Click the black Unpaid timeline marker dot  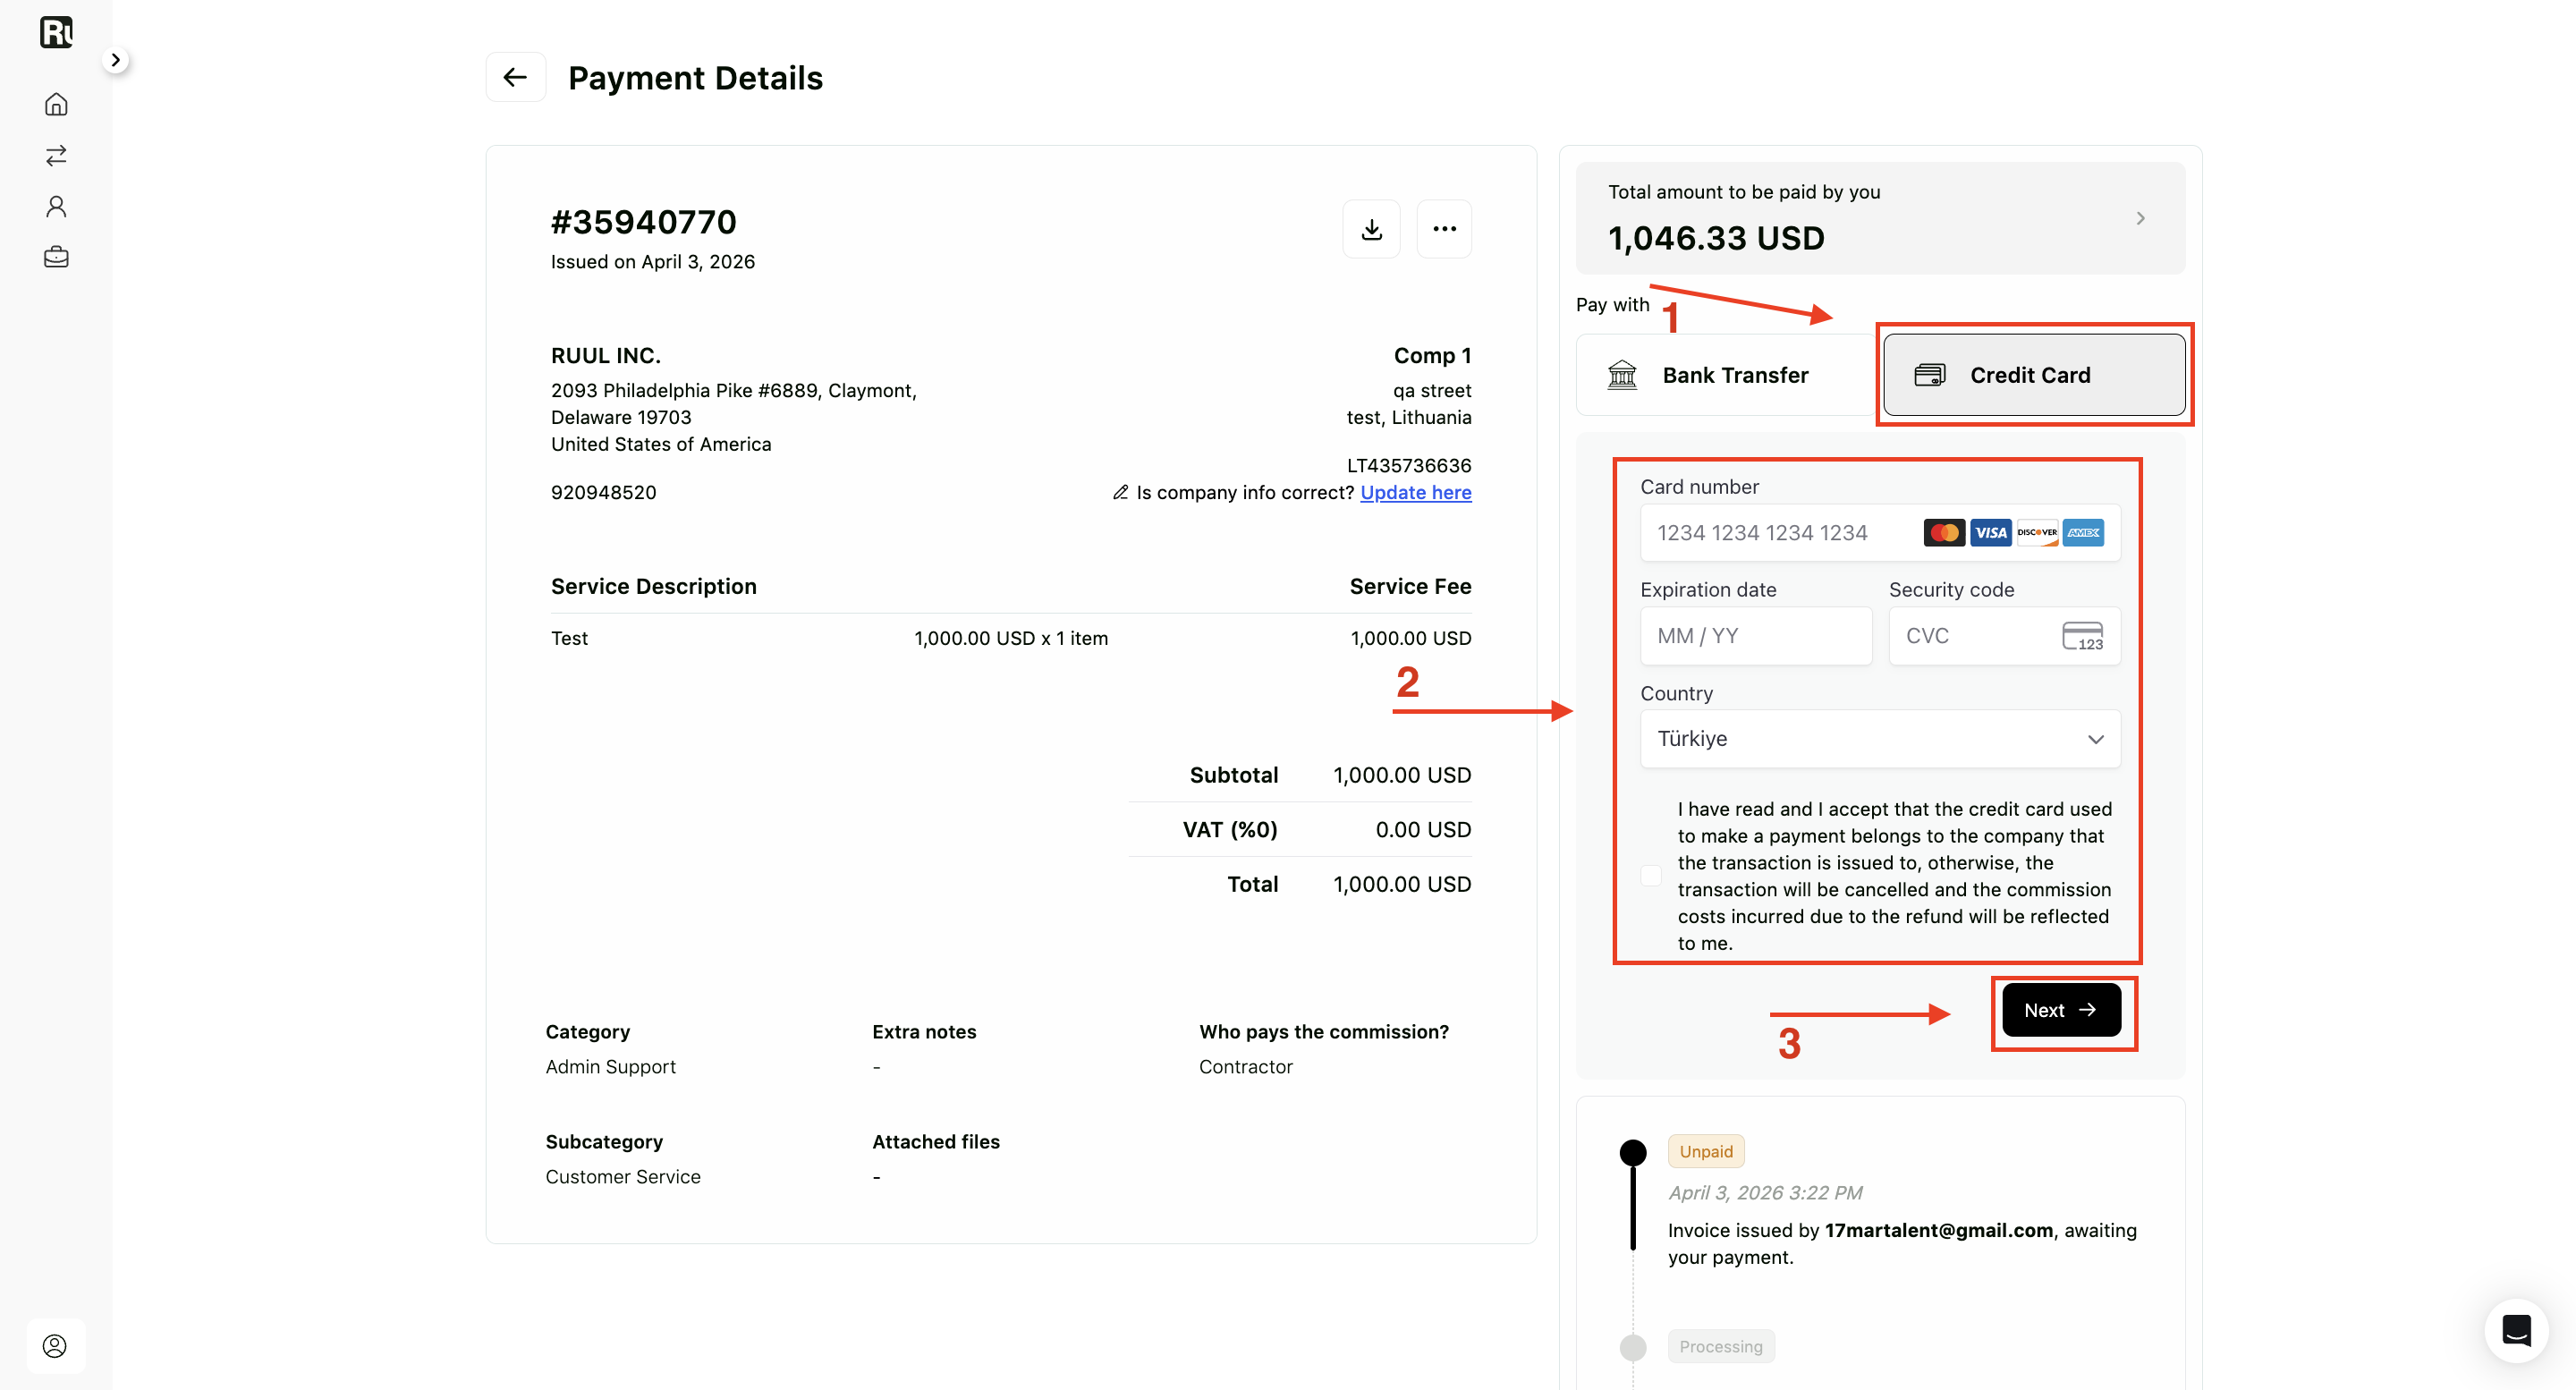pyautogui.click(x=1633, y=1153)
